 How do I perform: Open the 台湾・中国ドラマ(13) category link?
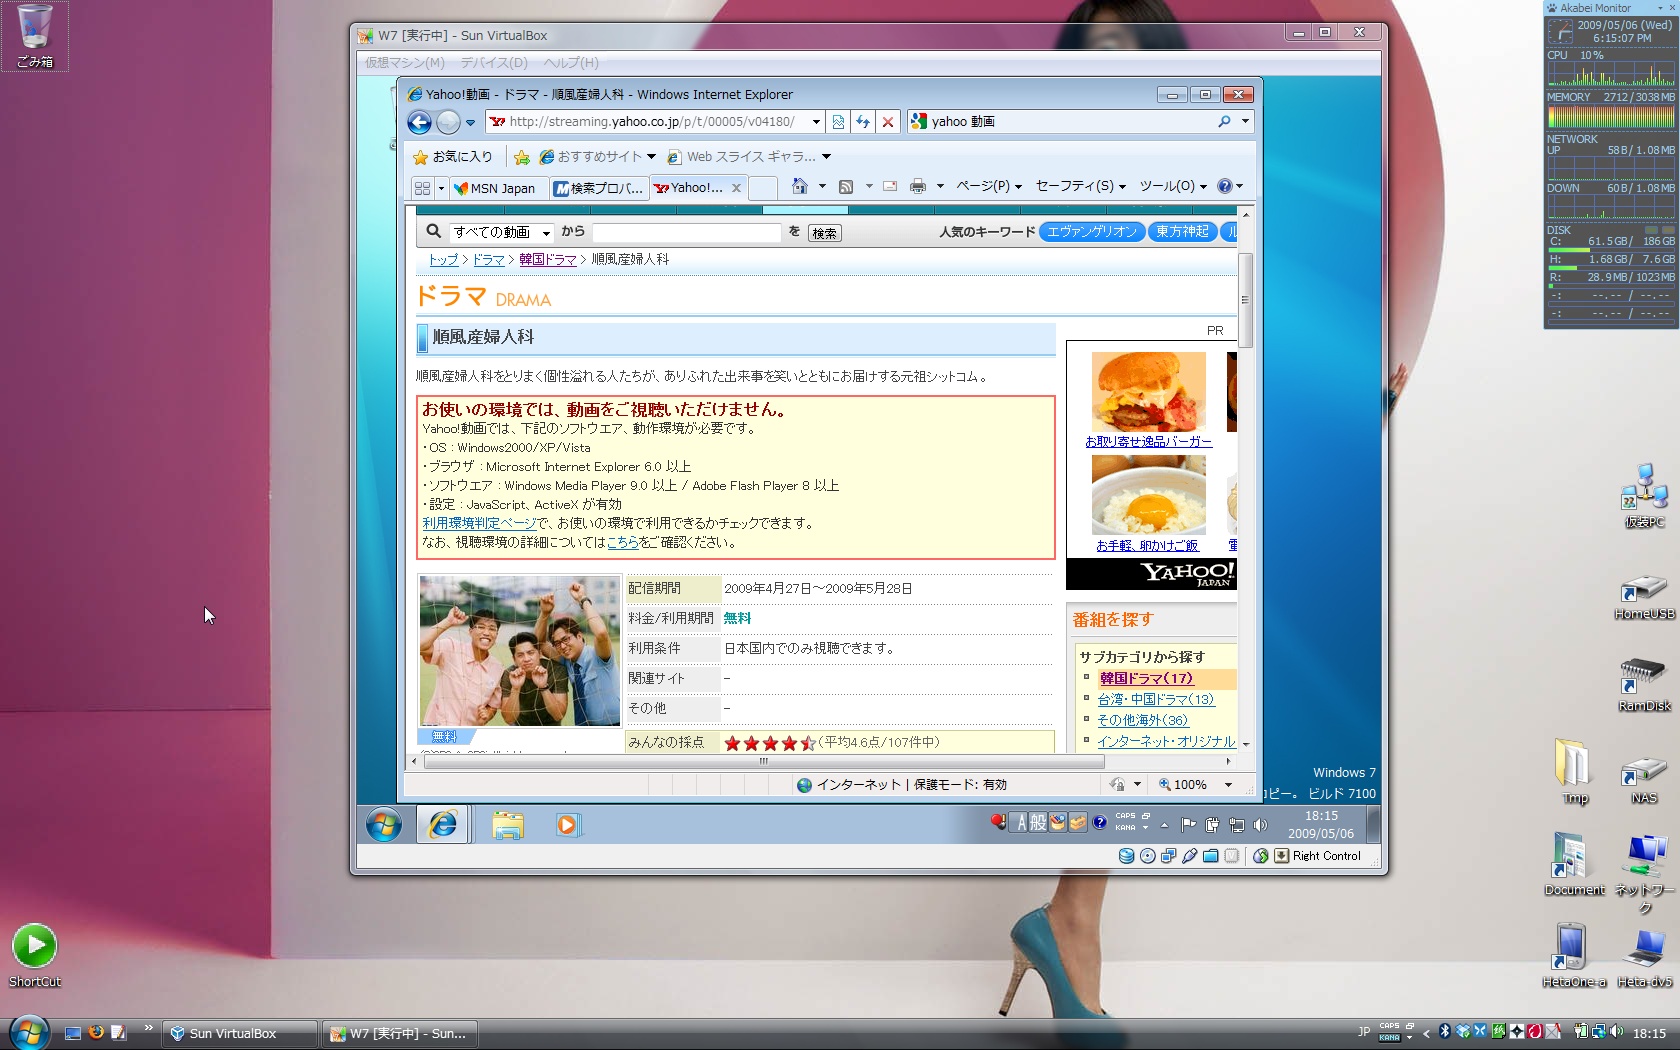(1155, 700)
